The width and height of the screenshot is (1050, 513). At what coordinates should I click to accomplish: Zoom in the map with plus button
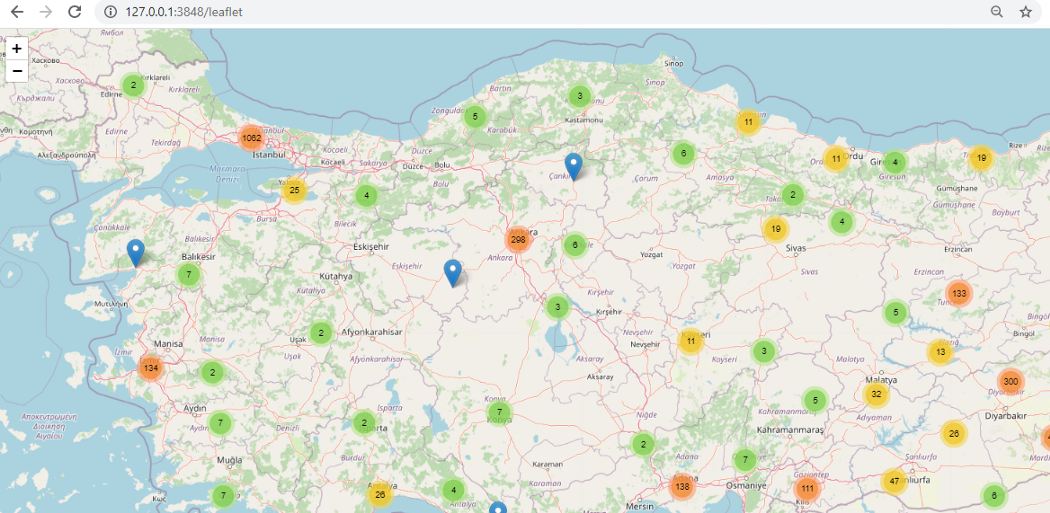click(x=17, y=48)
